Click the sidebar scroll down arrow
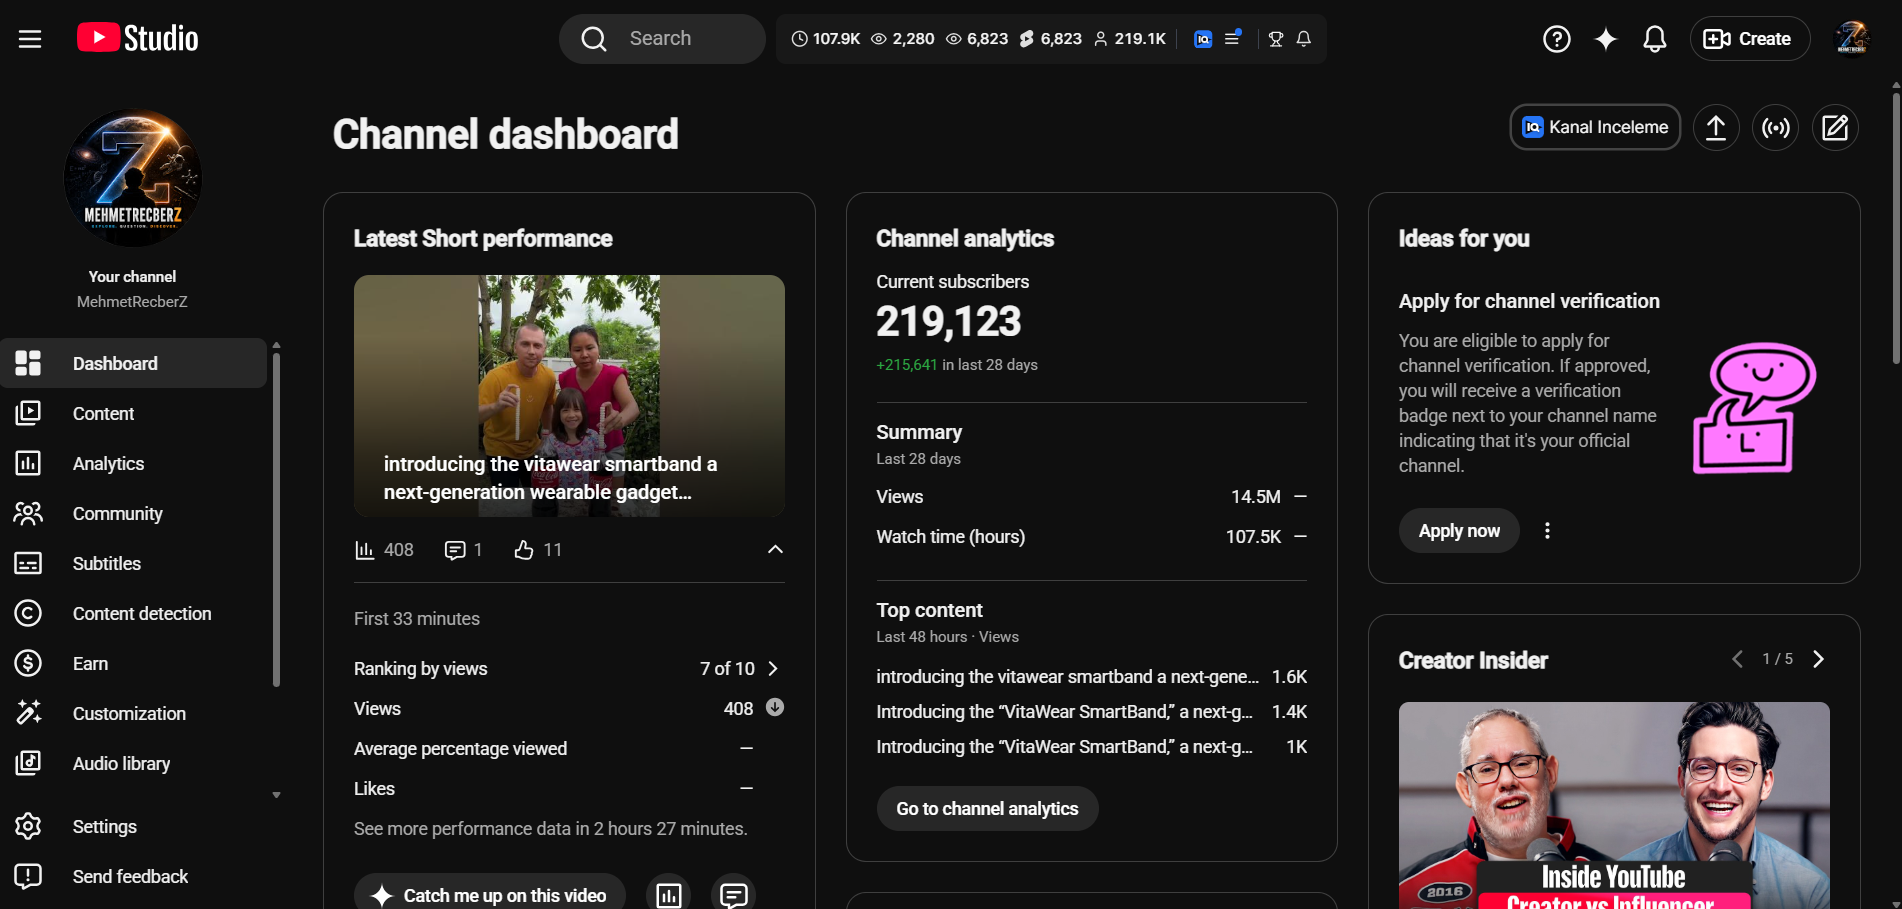The image size is (1902, 909). point(276,796)
